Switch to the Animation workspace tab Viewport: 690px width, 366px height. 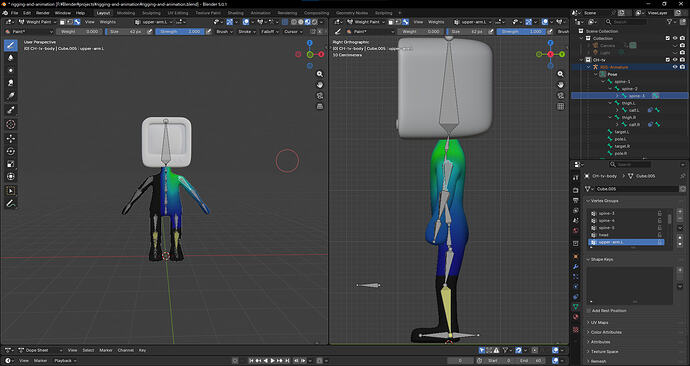point(261,13)
